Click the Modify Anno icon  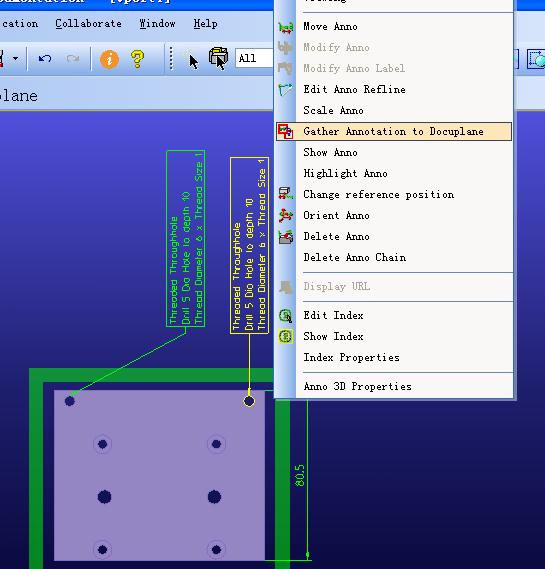(285, 48)
